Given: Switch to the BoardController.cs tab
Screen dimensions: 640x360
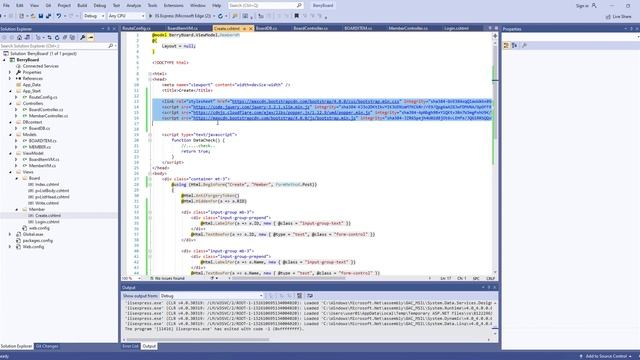Looking at the screenshot, I should click(311, 29).
